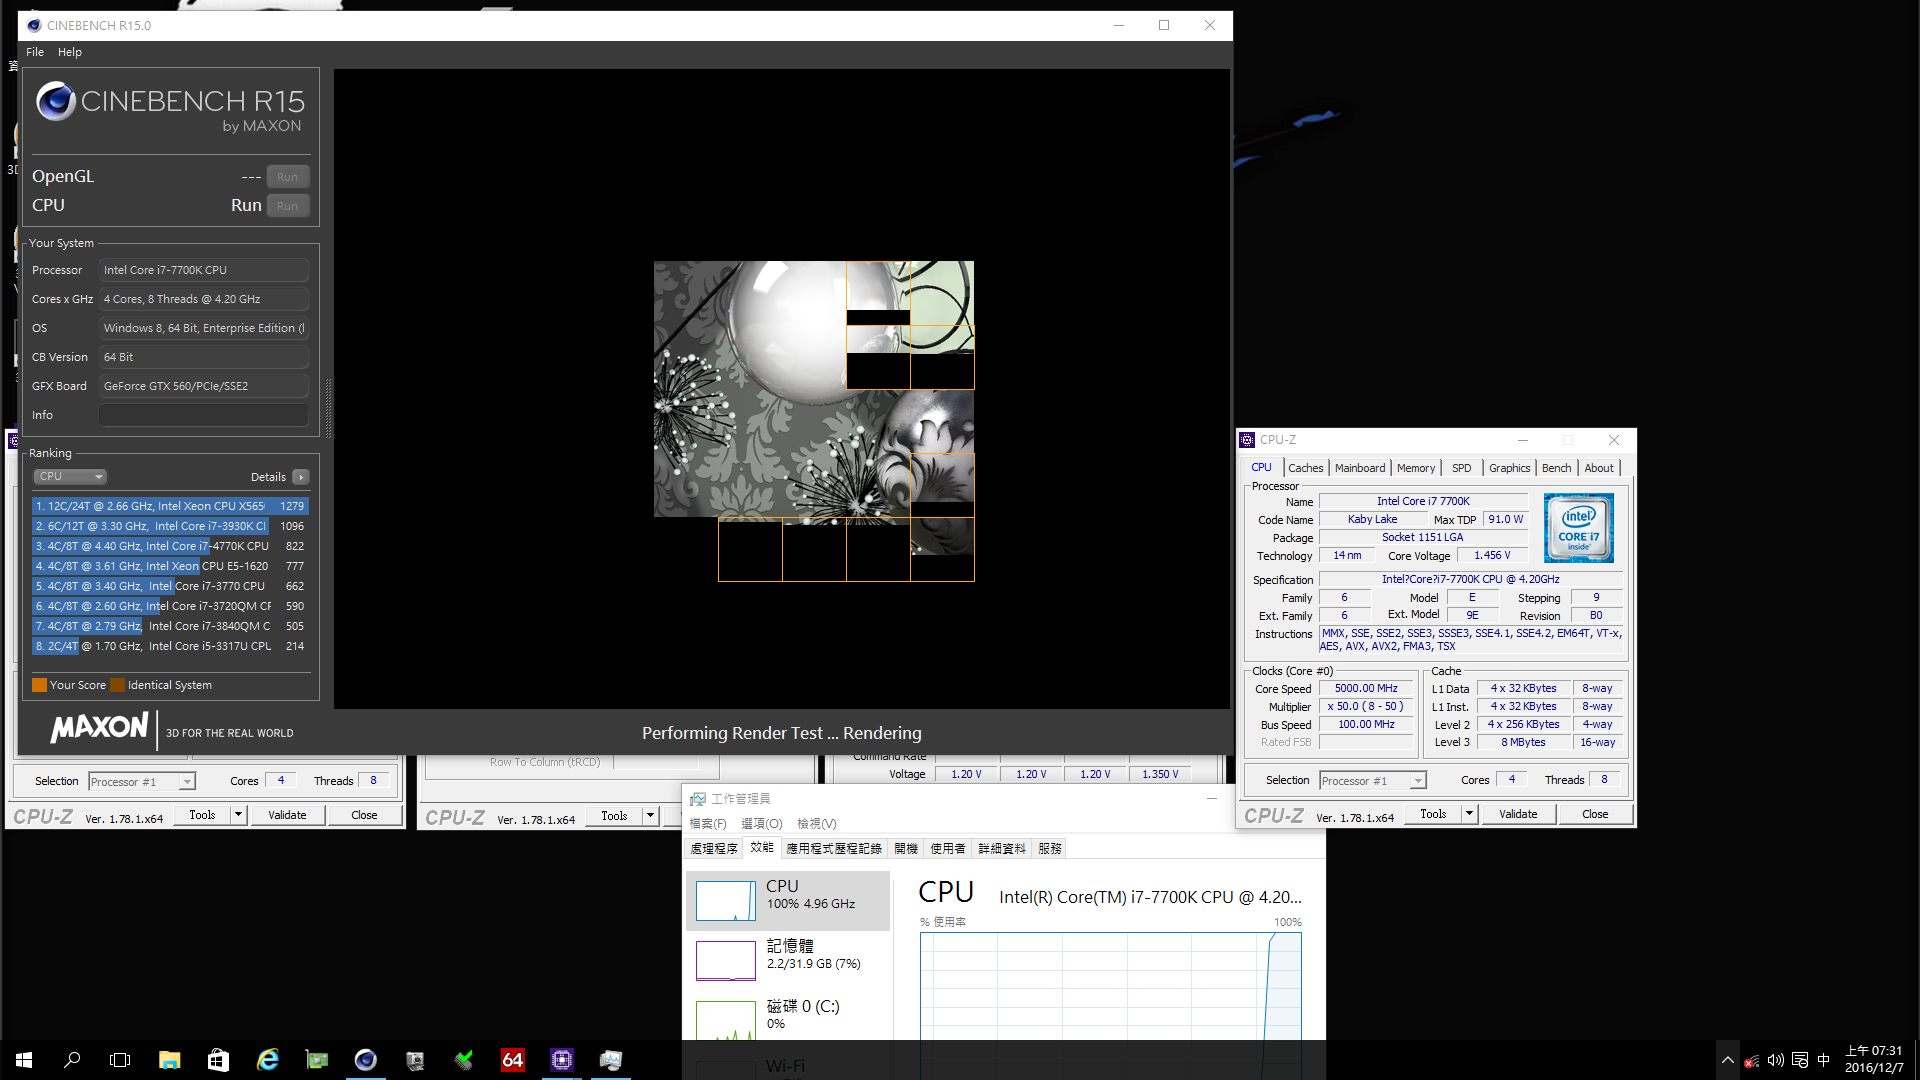This screenshot has height=1080, width=1920.
Task: Select the CPU performance item in Task Manager
Action: tap(788, 900)
